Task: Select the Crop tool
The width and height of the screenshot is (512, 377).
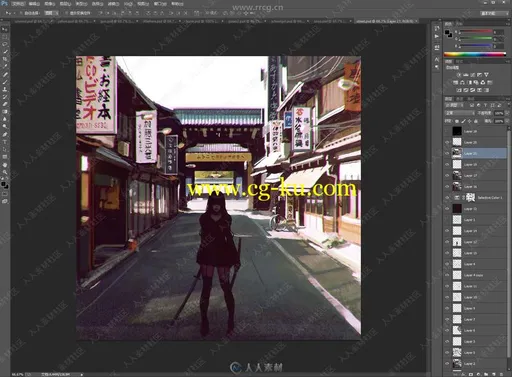Action: (x=5, y=59)
